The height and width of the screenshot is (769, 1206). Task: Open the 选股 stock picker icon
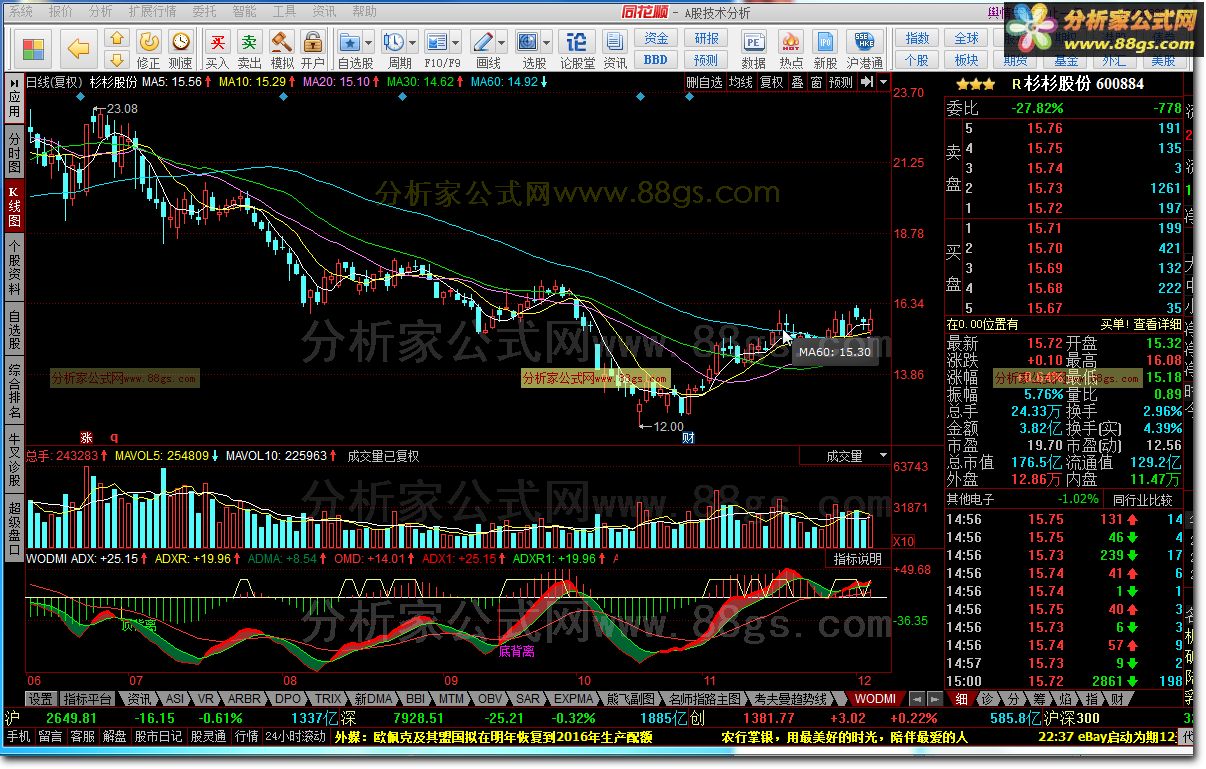(527, 42)
